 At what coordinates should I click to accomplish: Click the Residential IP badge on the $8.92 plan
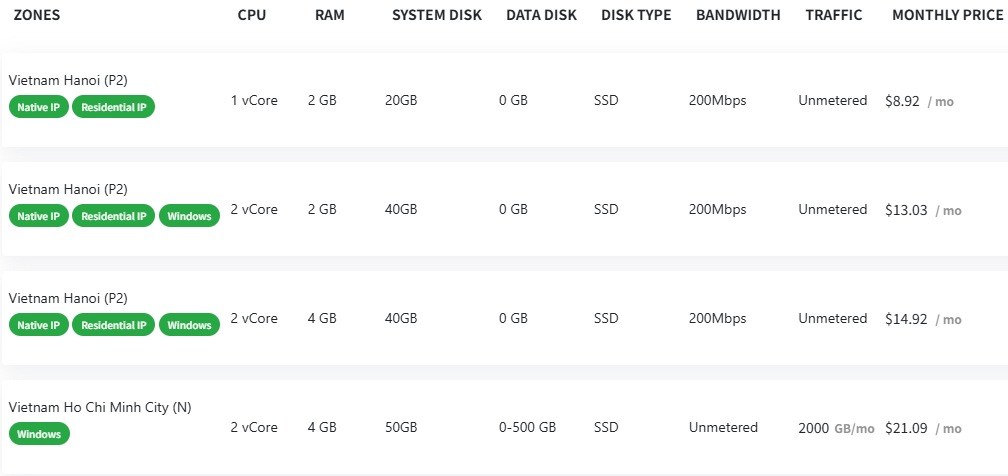pos(113,107)
